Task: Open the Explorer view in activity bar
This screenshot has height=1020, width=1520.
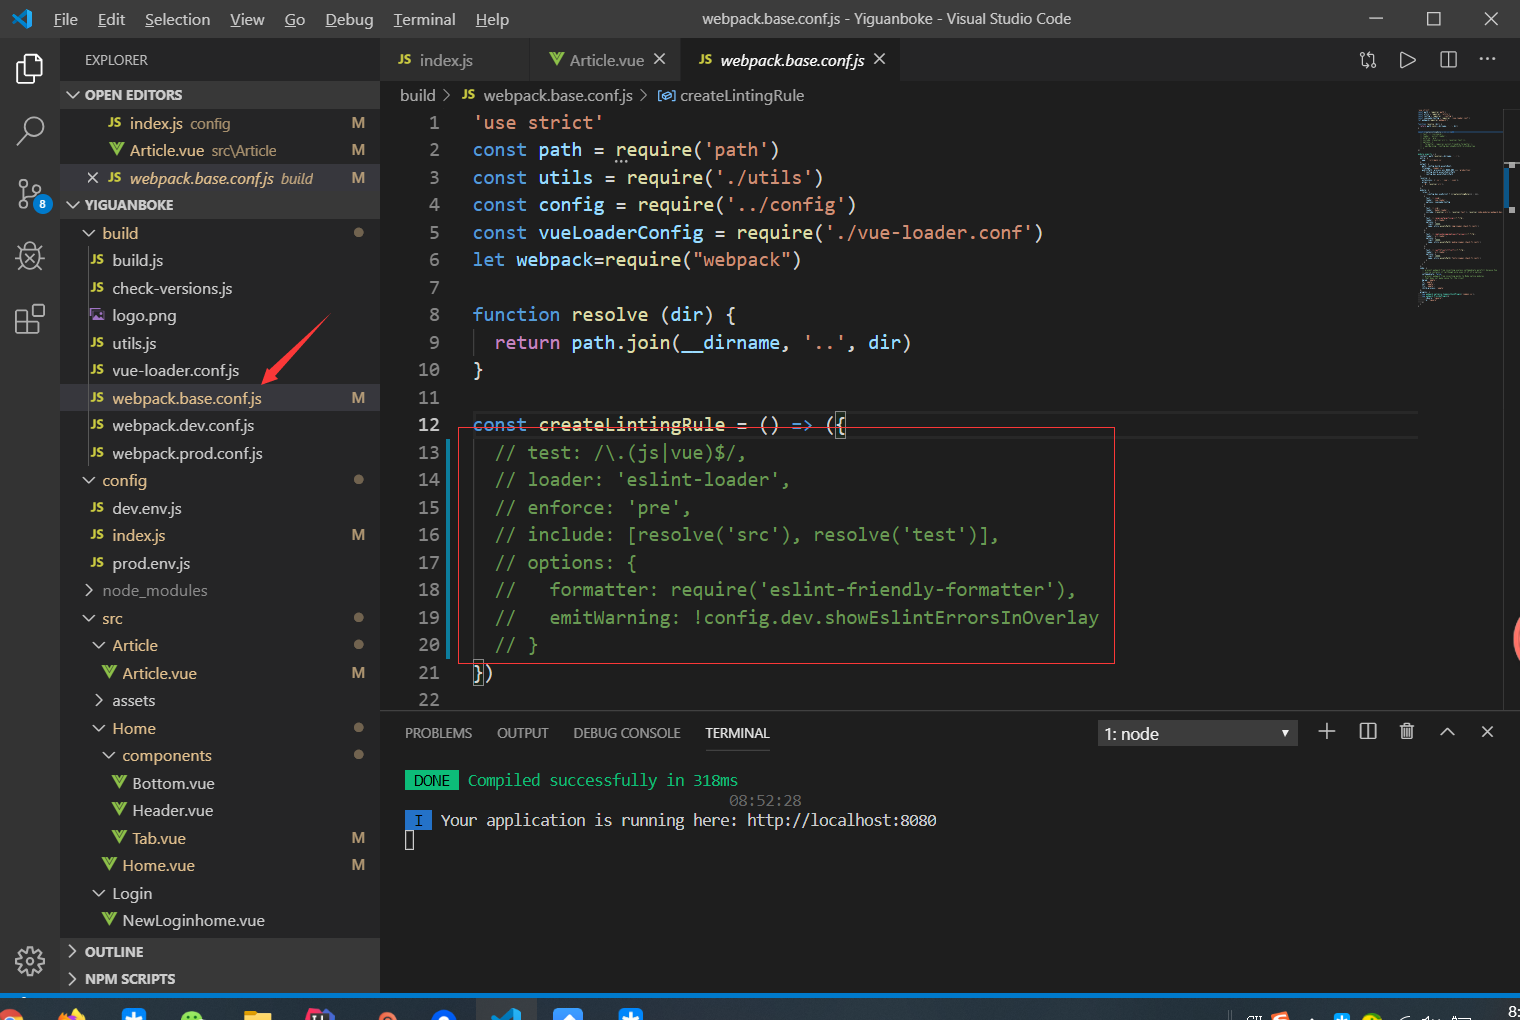Action: pyautogui.click(x=30, y=69)
